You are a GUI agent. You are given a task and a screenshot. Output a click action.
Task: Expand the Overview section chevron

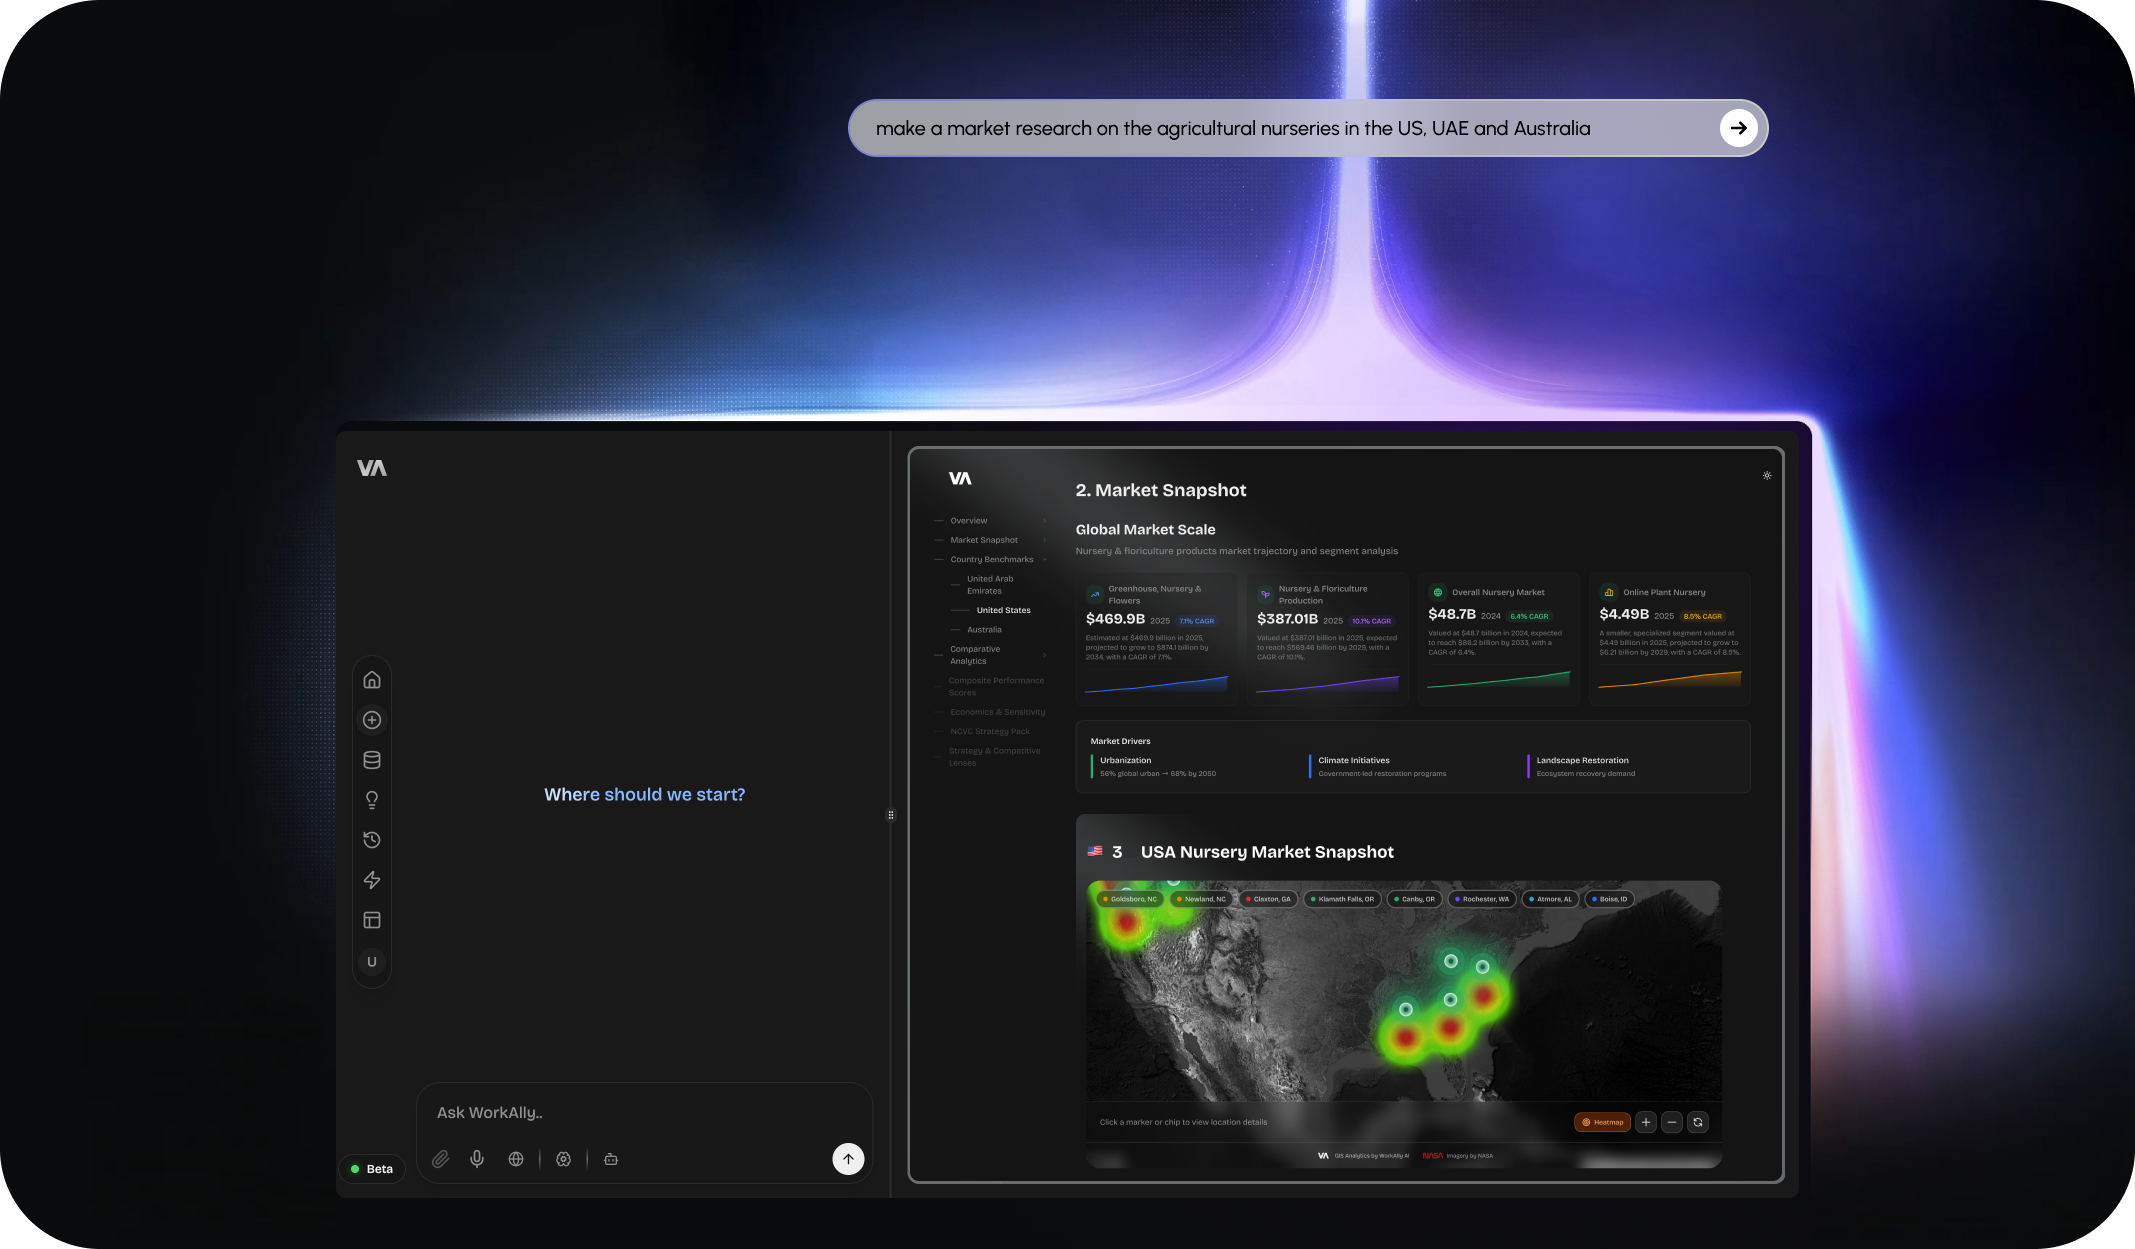[1045, 521]
